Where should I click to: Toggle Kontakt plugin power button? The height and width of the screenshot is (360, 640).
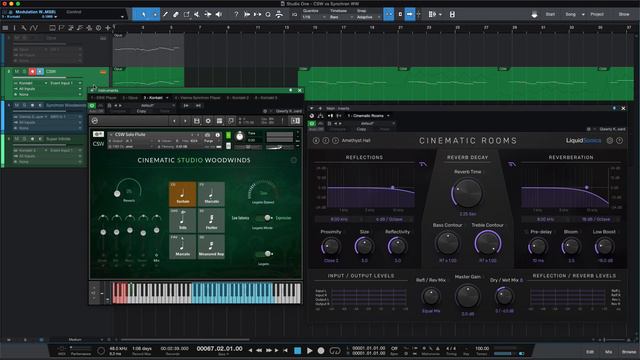[x=92, y=105]
